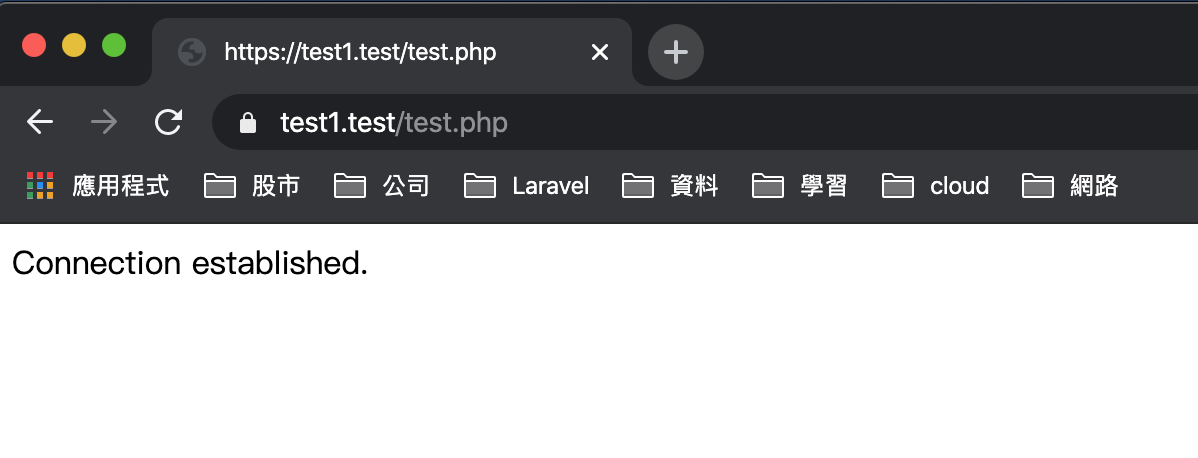Close the test1.test tab
Image resolution: width=1198 pixels, height=458 pixels.
[600, 52]
